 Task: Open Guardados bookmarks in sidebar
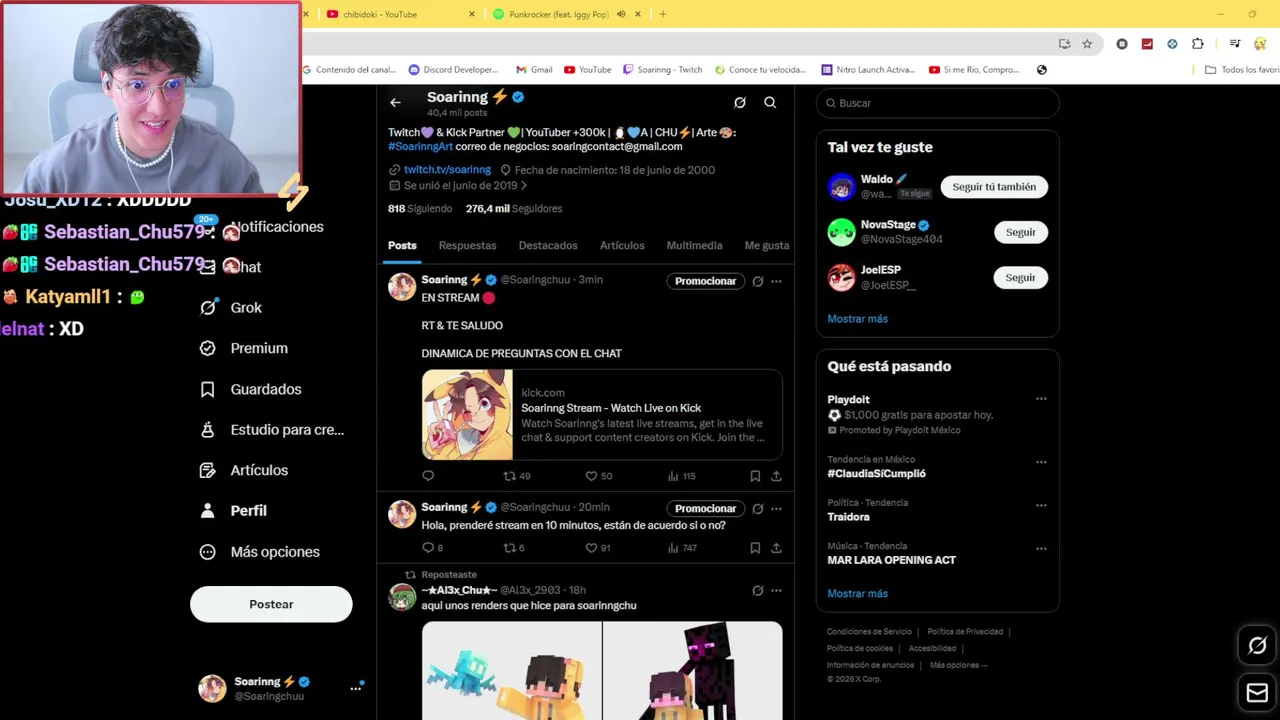pyautogui.click(x=252, y=389)
